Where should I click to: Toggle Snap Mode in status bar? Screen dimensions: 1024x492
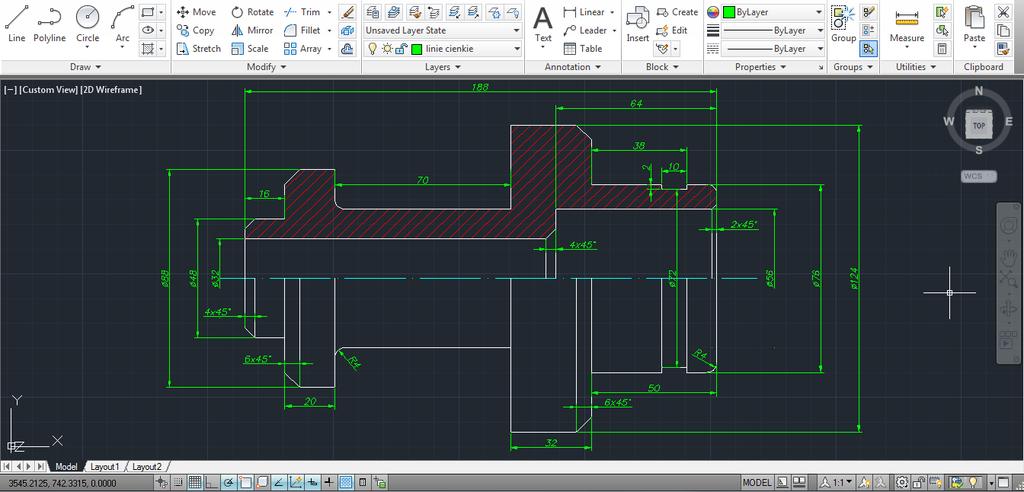point(178,483)
